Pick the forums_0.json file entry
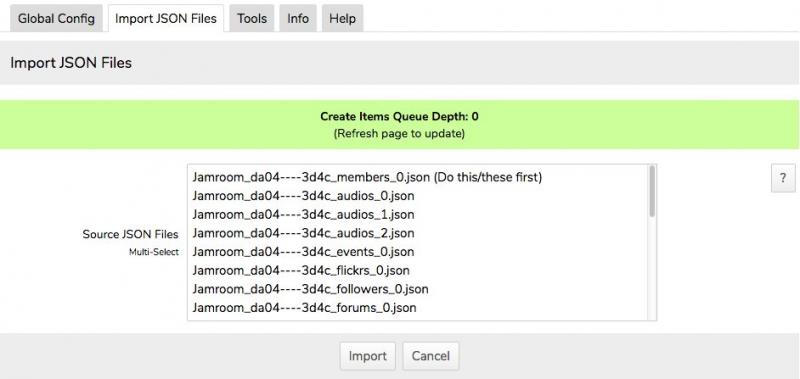 tap(417, 308)
